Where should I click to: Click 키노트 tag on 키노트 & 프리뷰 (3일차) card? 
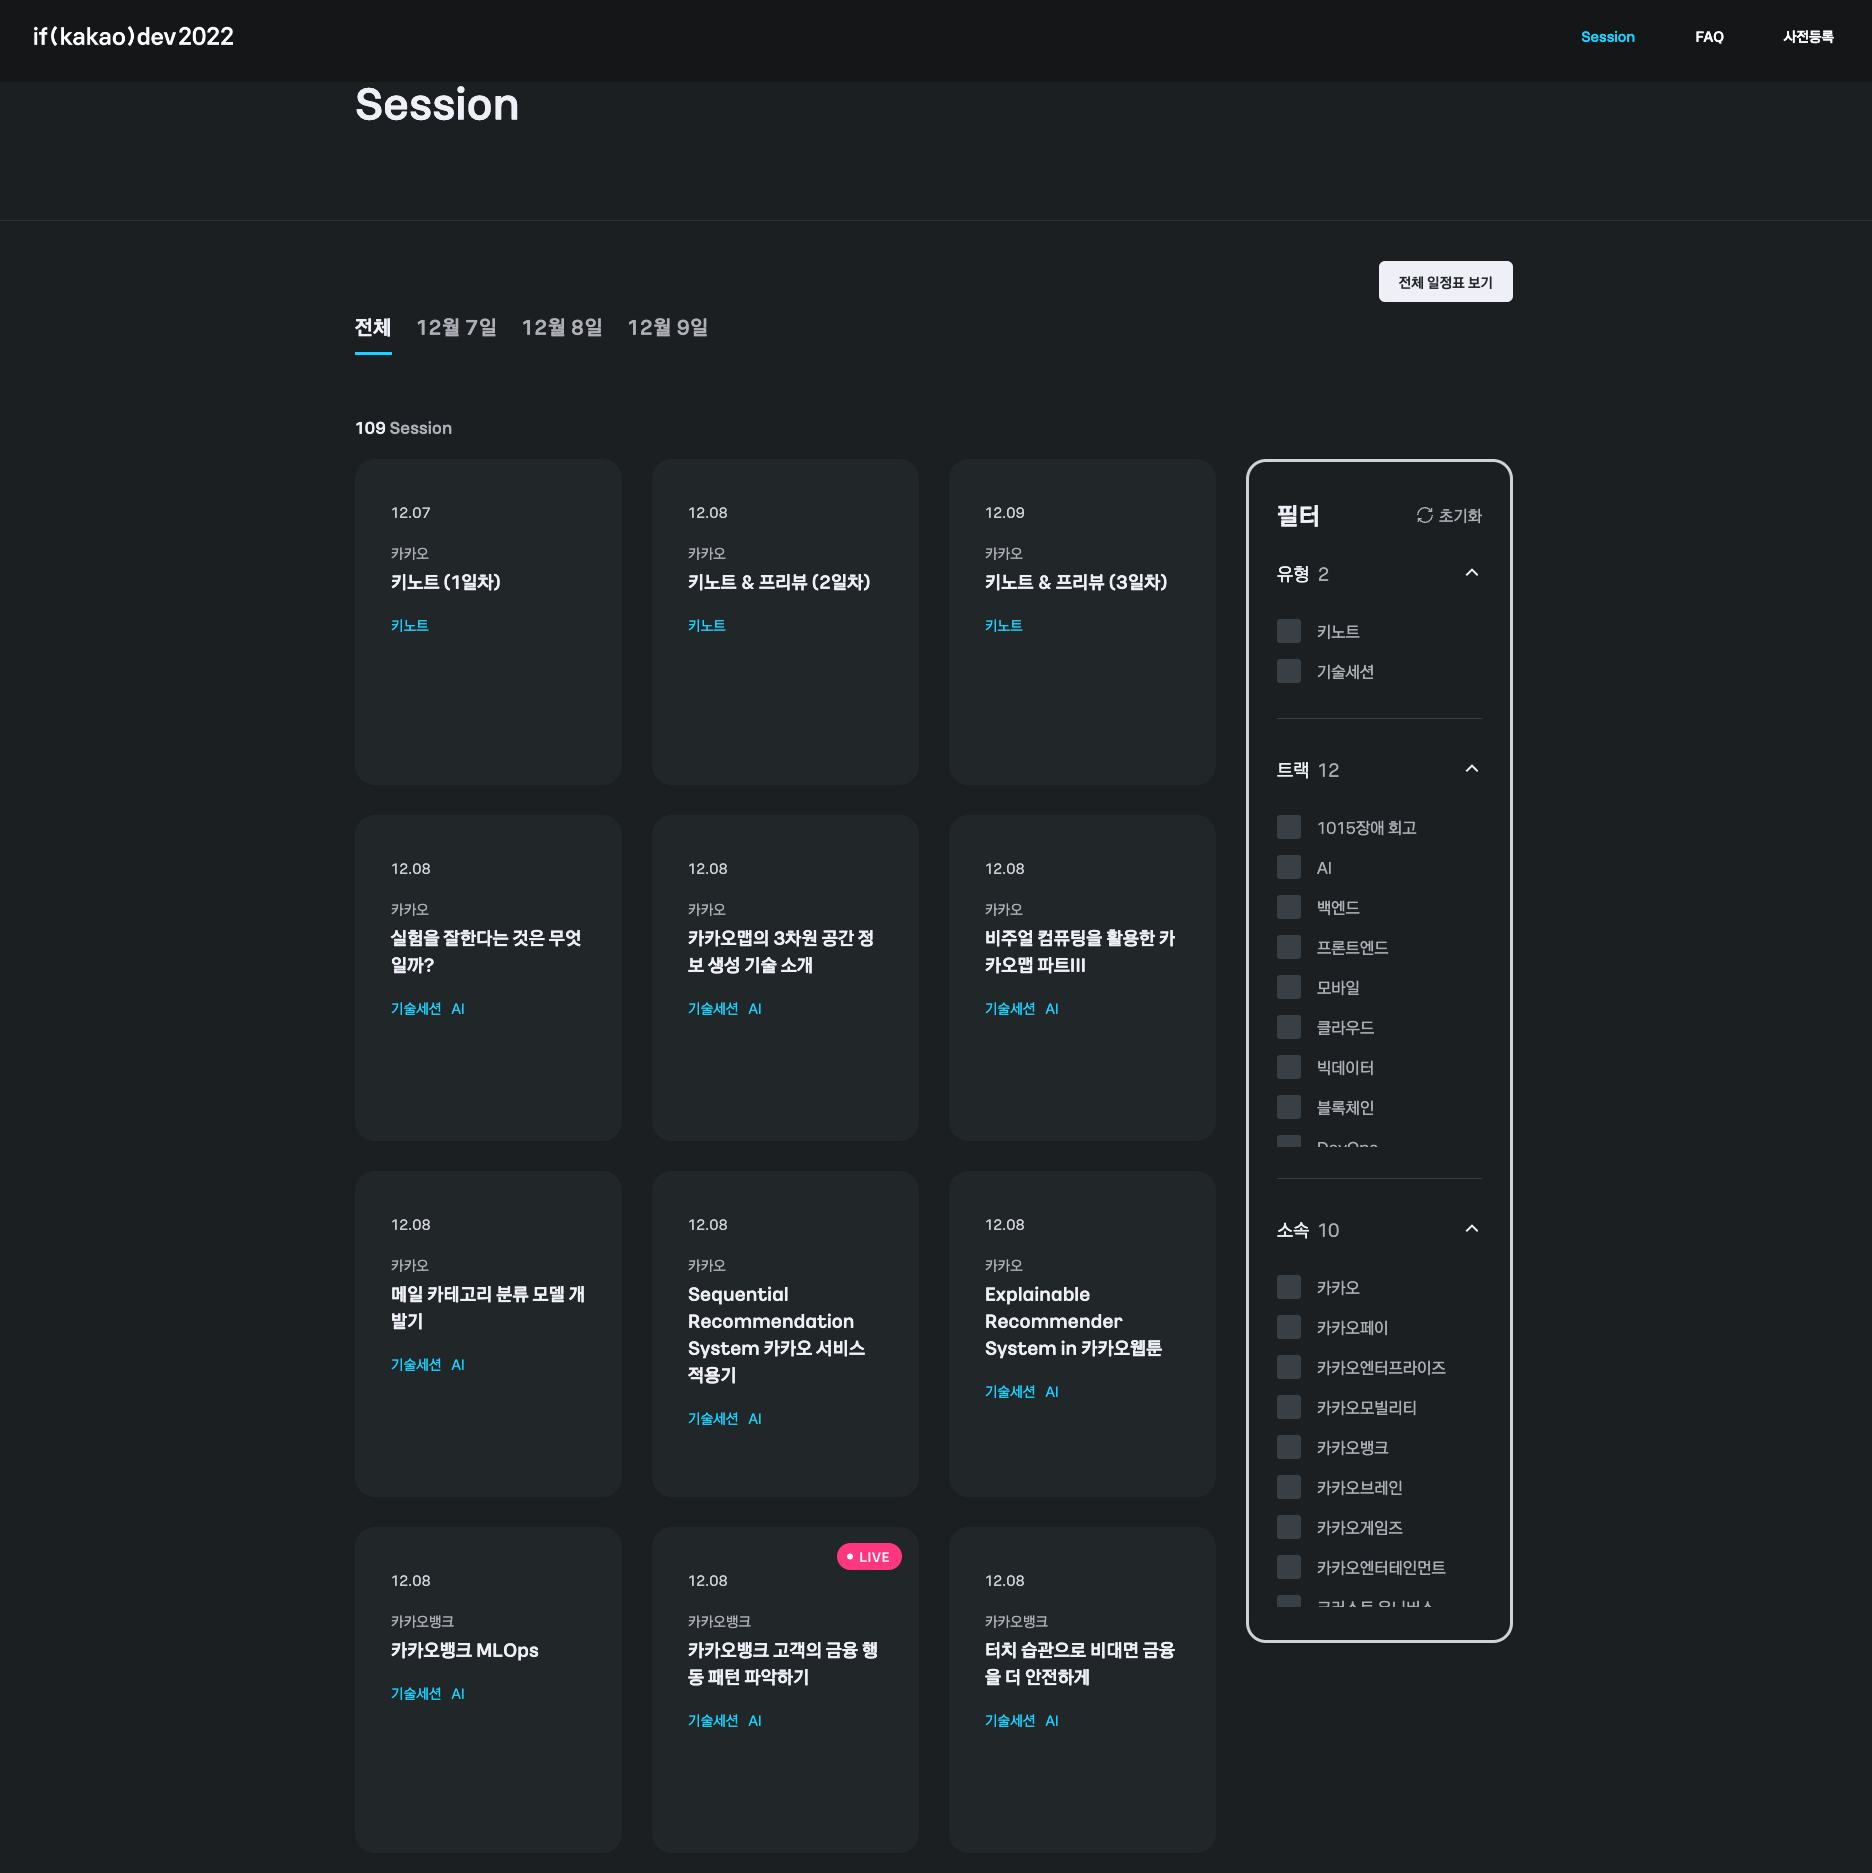click(1004, 626)
